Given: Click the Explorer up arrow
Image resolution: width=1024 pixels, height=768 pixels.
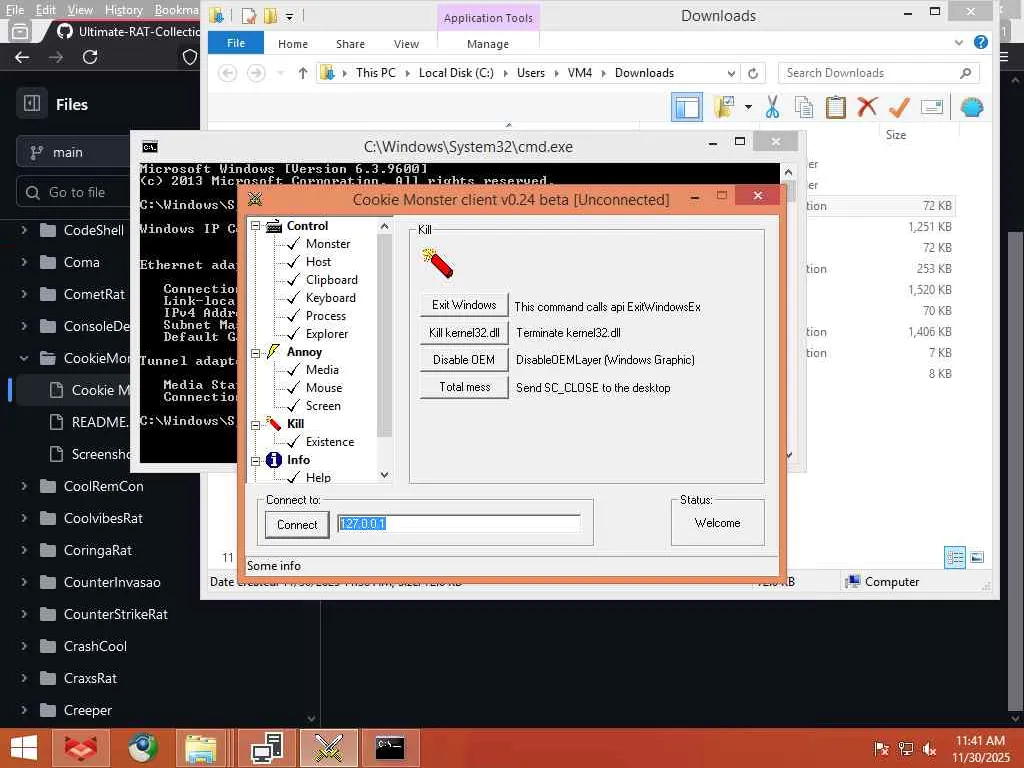Looking at the screenshot, I should tap(302, 73).
